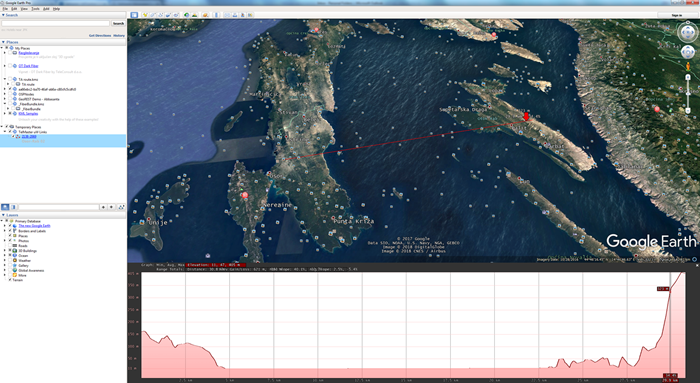Click the Save Image icon
The width and height of the screenshot is (700, 383).
pos(242,15)
